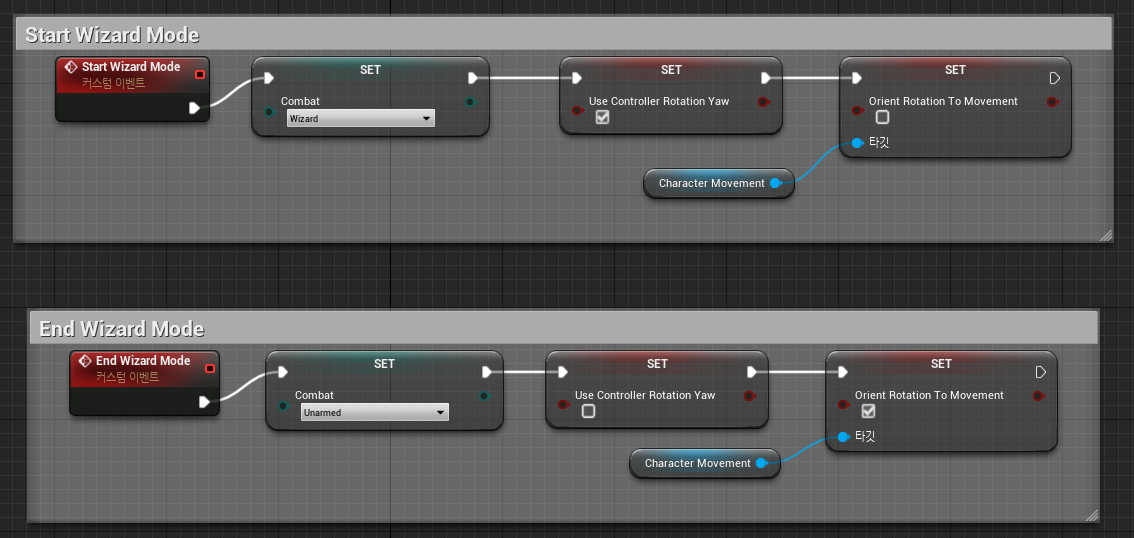Click resize handle of Start Wizard Mode comment box

[1106, 235]
